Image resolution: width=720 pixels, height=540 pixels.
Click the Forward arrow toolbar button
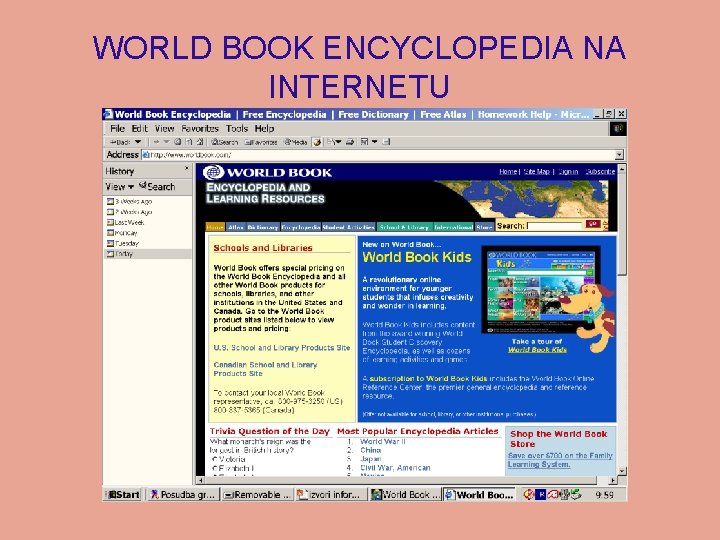156,142
